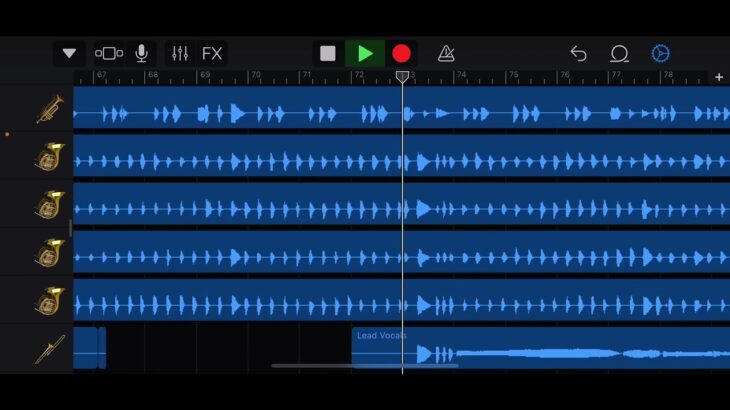Viewport: 730px width, 410px height.
Task: Start playback with green Play button
Action: [x=365, y=54]
